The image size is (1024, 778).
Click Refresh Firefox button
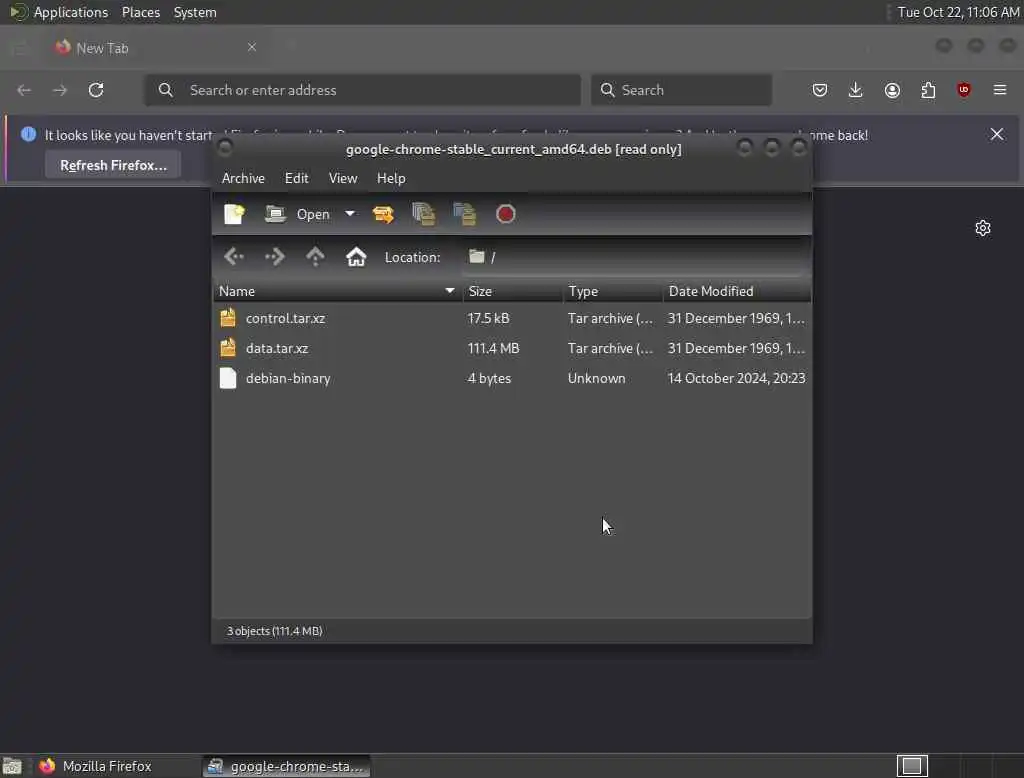point(113,165)
